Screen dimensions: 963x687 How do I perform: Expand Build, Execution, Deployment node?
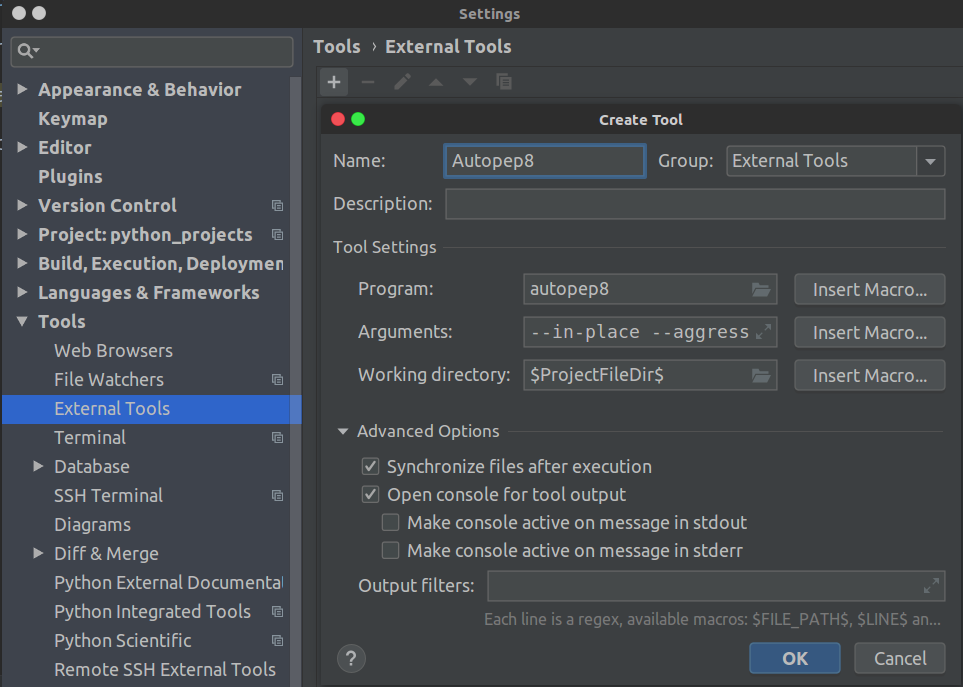tap(22, 263)
